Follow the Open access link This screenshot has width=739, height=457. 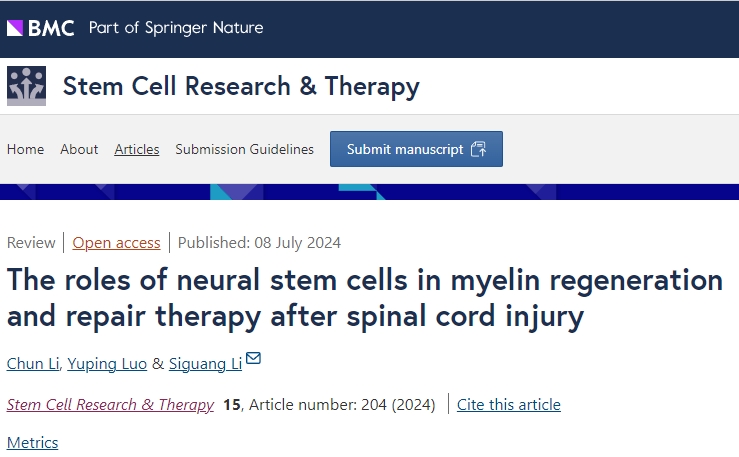point(116,242)
